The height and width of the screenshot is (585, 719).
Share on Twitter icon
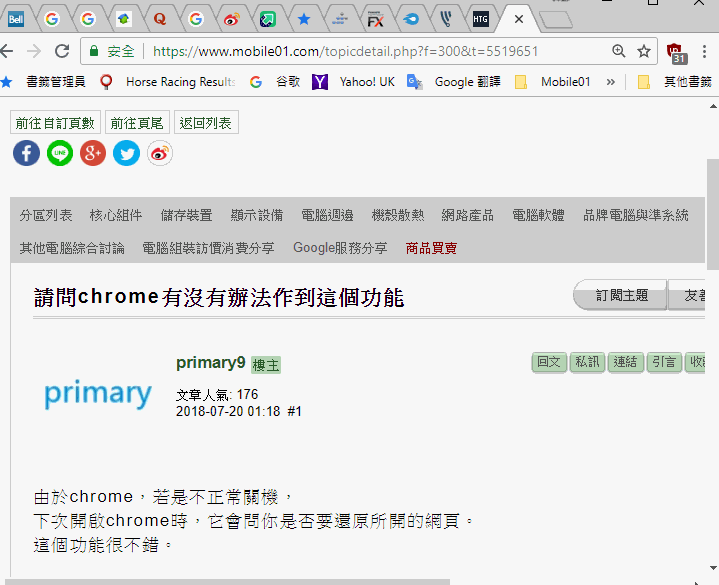pos(127,153)
